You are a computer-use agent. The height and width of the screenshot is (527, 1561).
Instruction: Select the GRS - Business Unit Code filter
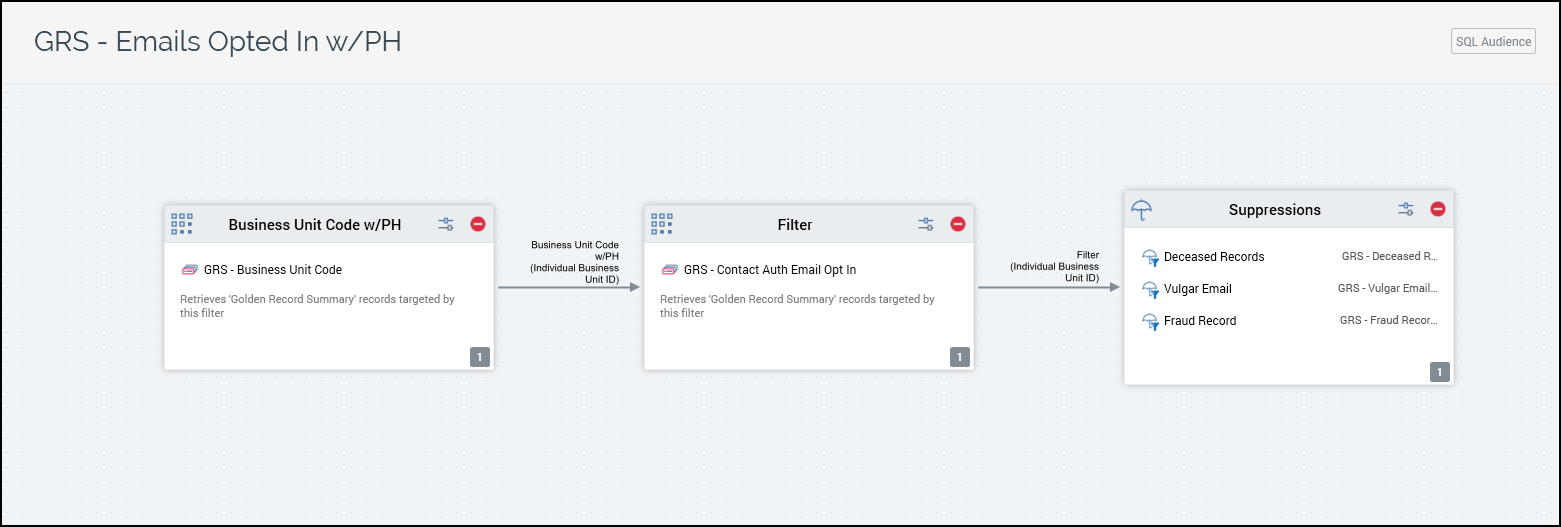click(x=272, y=270)
